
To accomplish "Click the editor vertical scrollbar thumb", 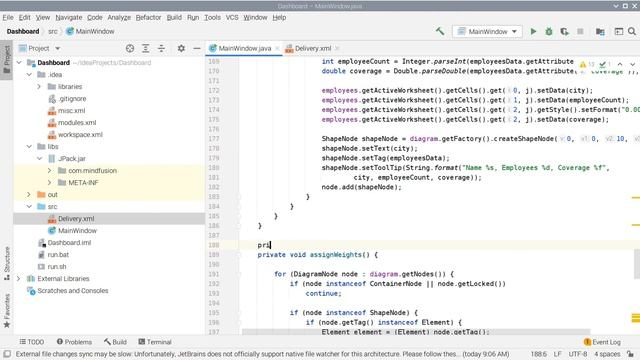I will coord(637,264).
